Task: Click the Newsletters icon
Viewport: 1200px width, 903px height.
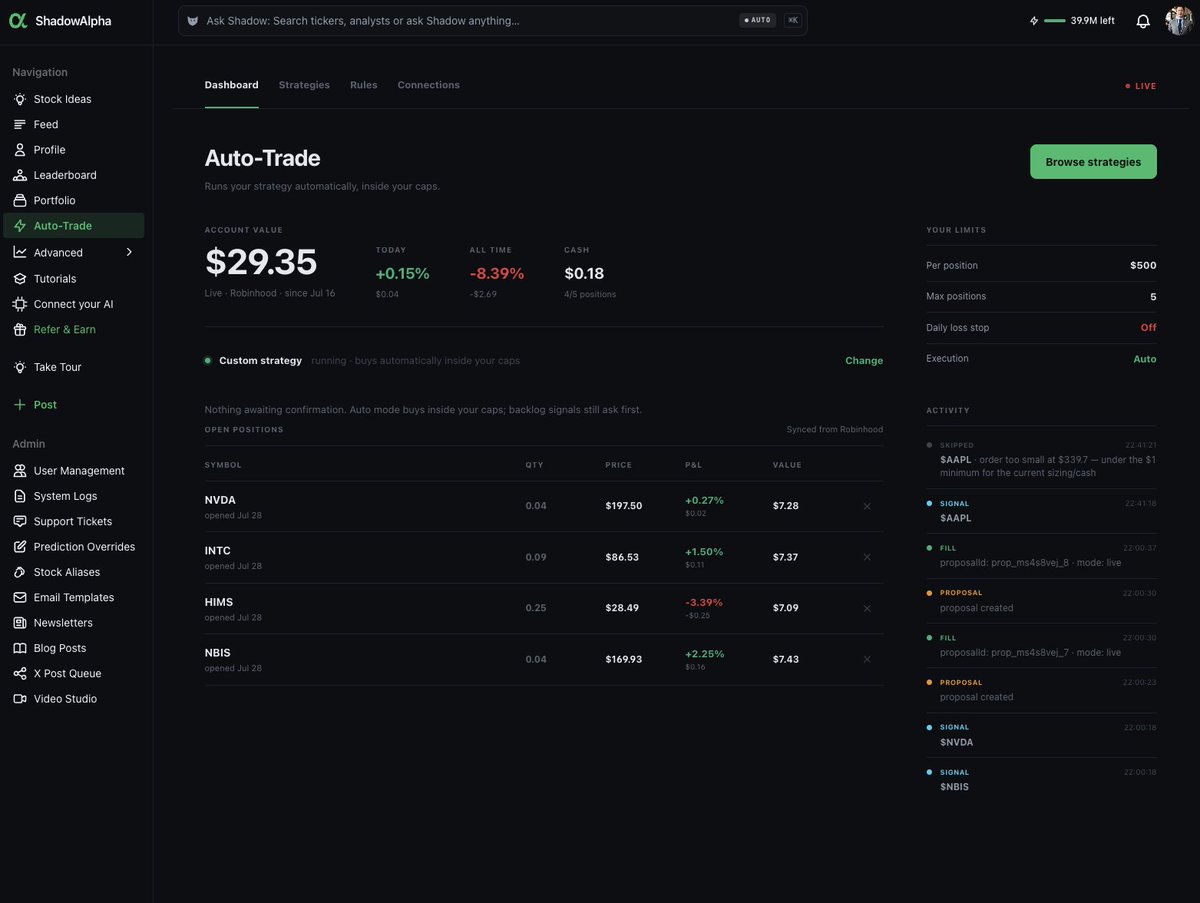Action: (20, 623)
